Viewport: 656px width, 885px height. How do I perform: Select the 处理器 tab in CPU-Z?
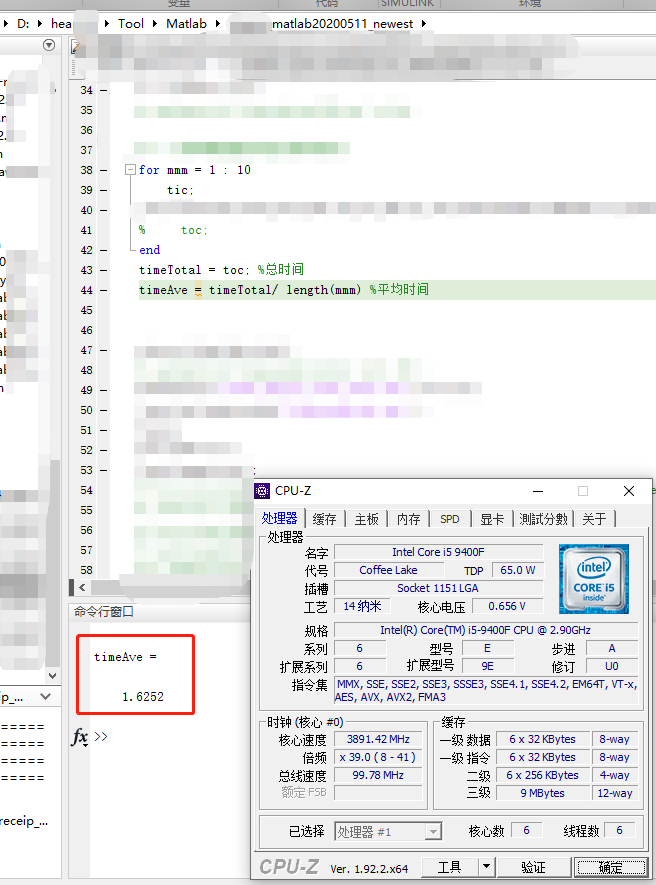pyautogui.click(x=279, y=518)
